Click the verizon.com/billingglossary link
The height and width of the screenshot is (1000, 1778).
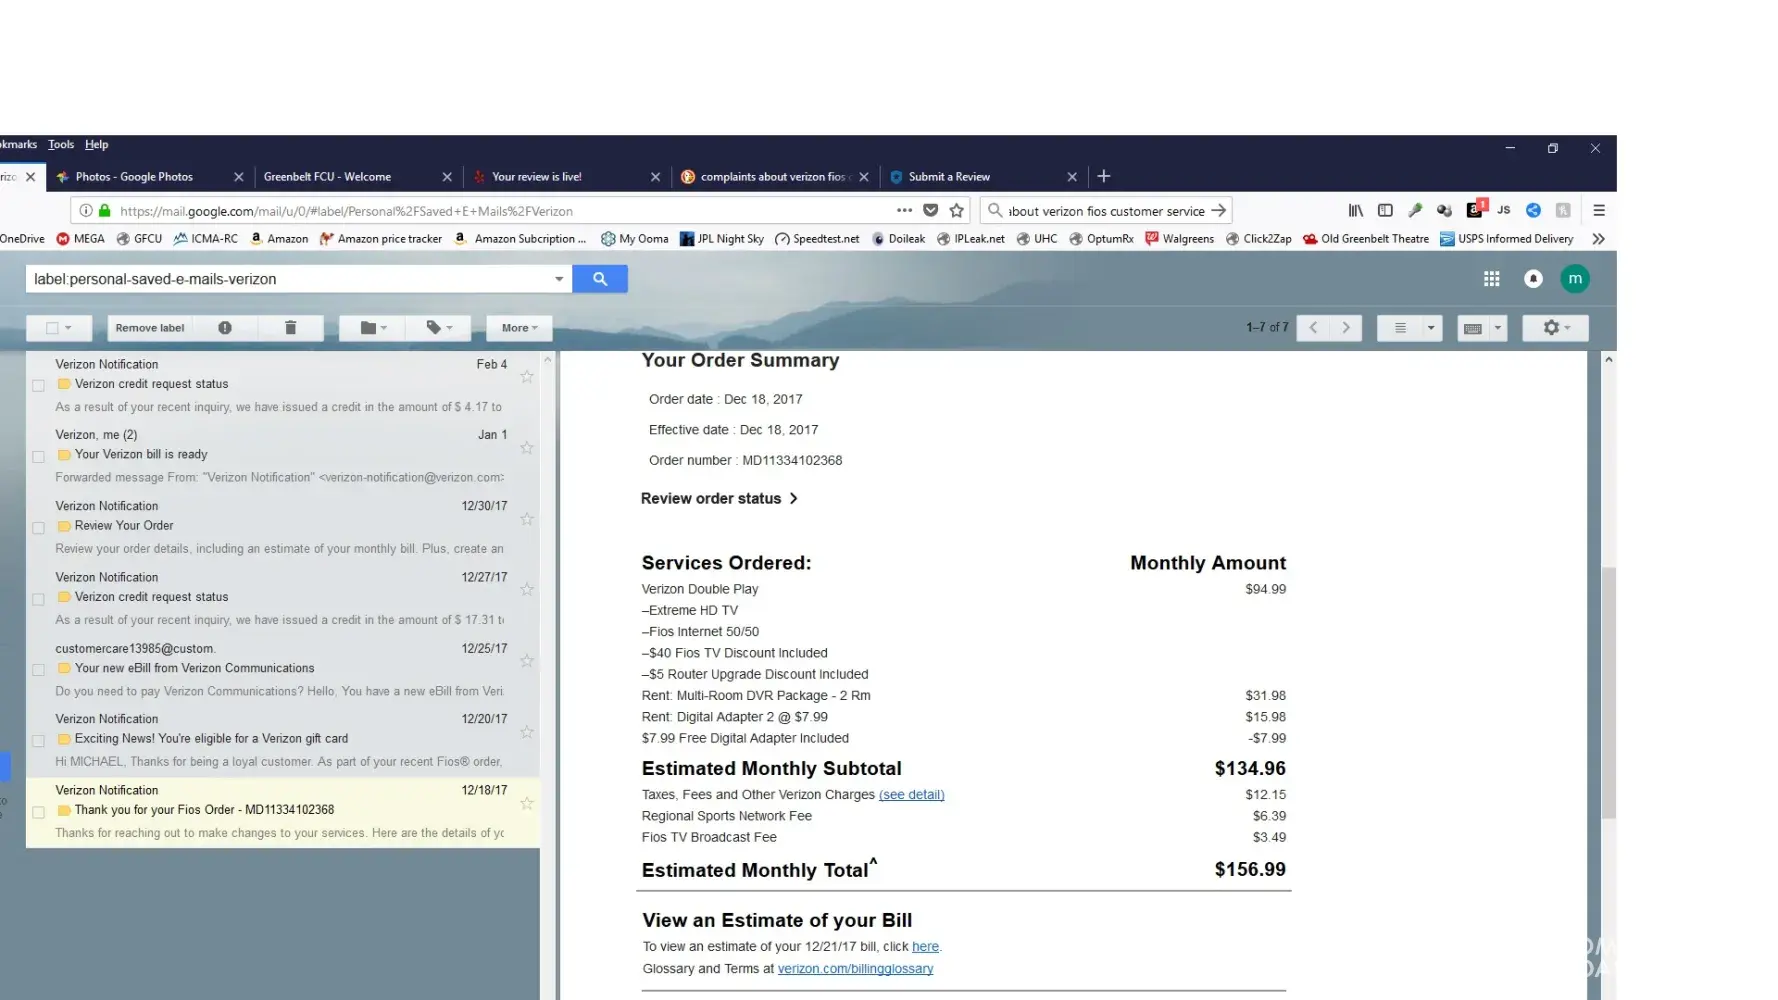point(855,969)
